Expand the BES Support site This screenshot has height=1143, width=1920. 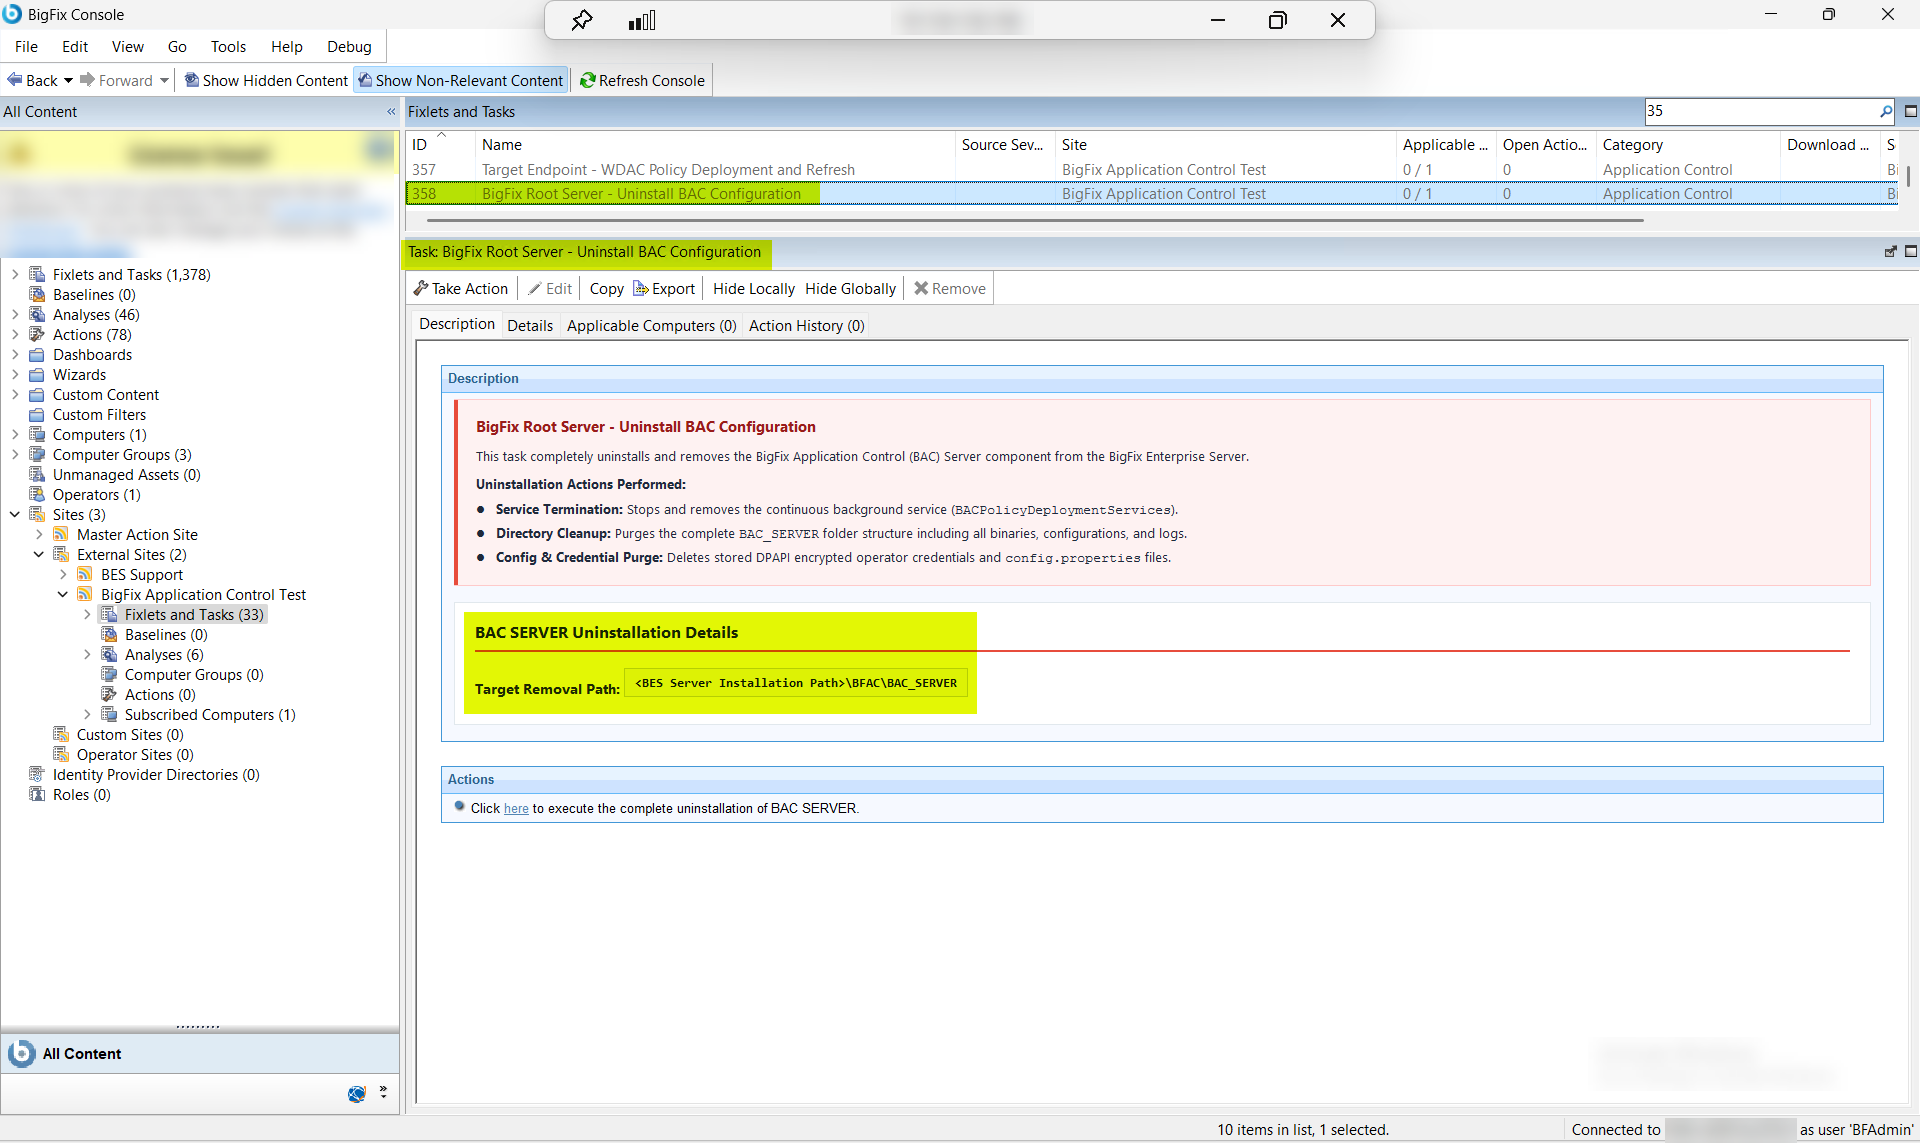(x=63, y=574)
